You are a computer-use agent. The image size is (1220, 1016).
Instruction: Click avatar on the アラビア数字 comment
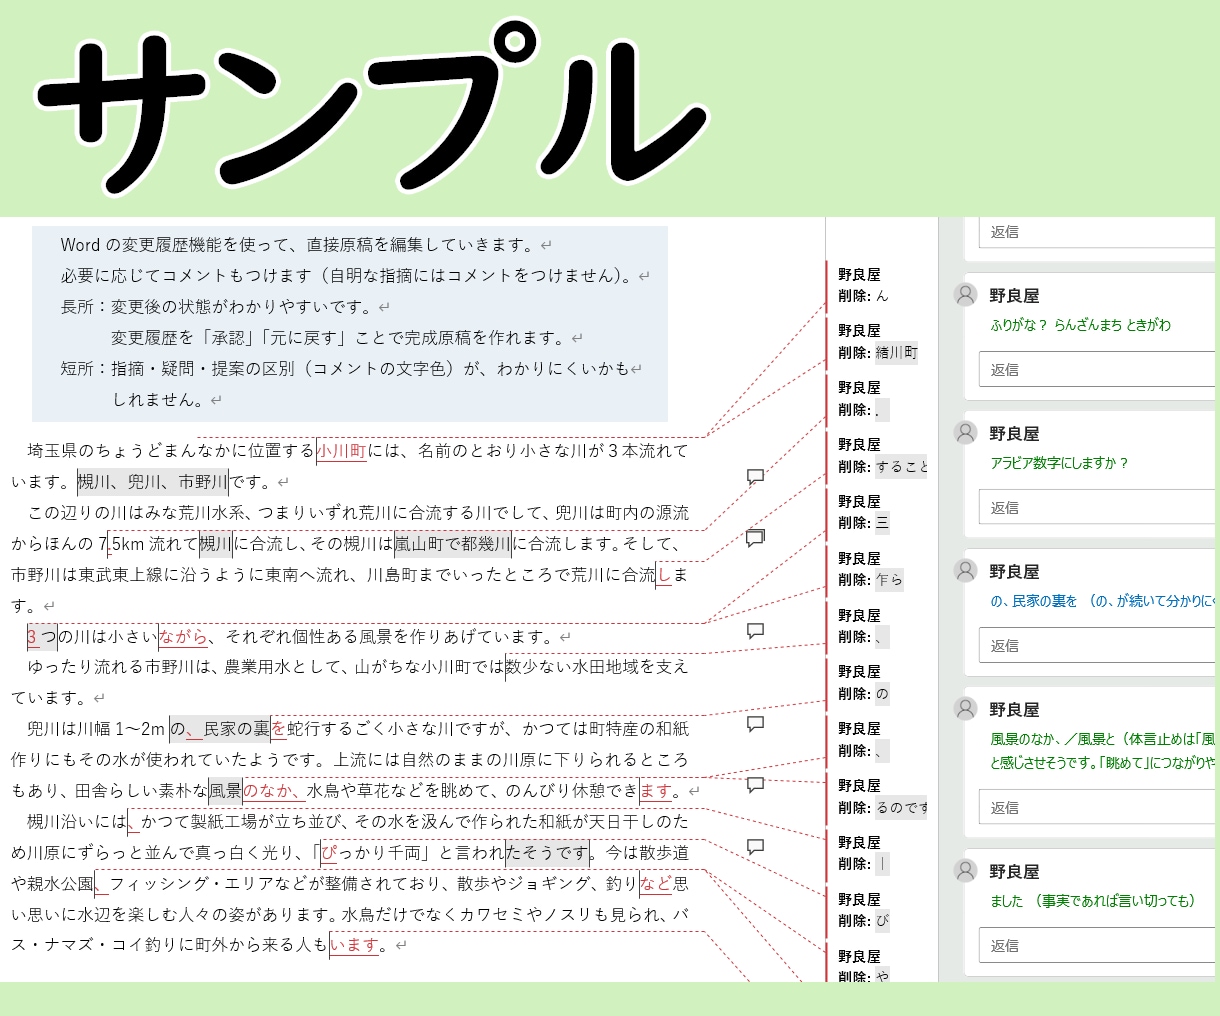[965, 432]
